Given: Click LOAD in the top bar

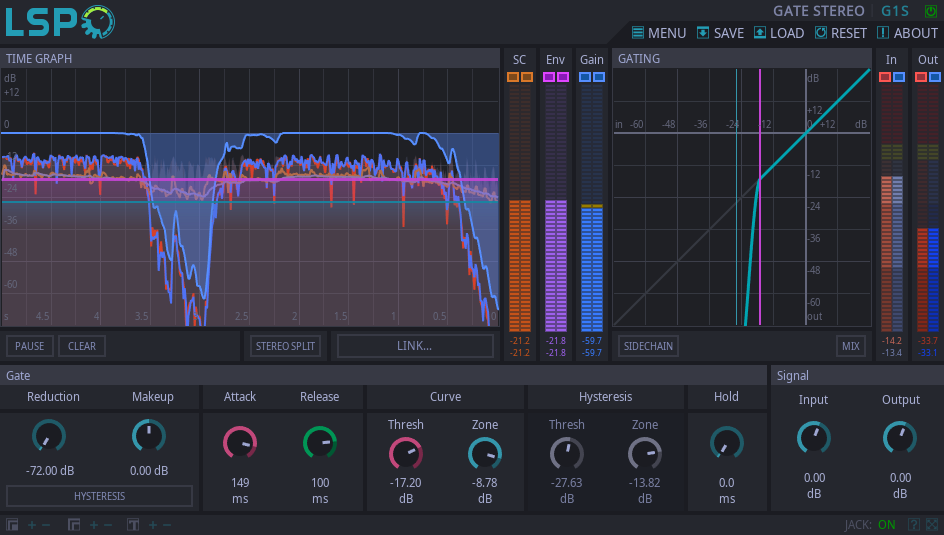Looking at the screenshot, I should pos(779,33).
